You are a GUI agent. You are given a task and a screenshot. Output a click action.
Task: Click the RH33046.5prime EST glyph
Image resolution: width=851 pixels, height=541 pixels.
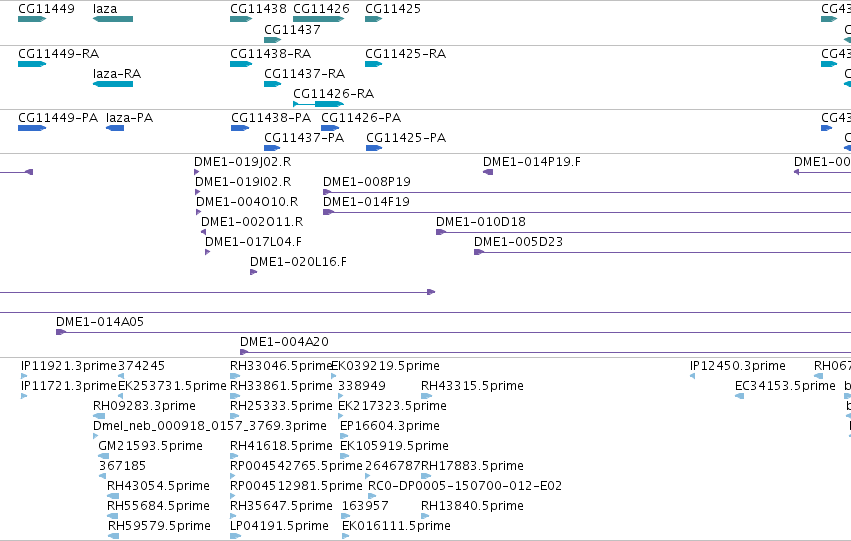pos(235,376)
